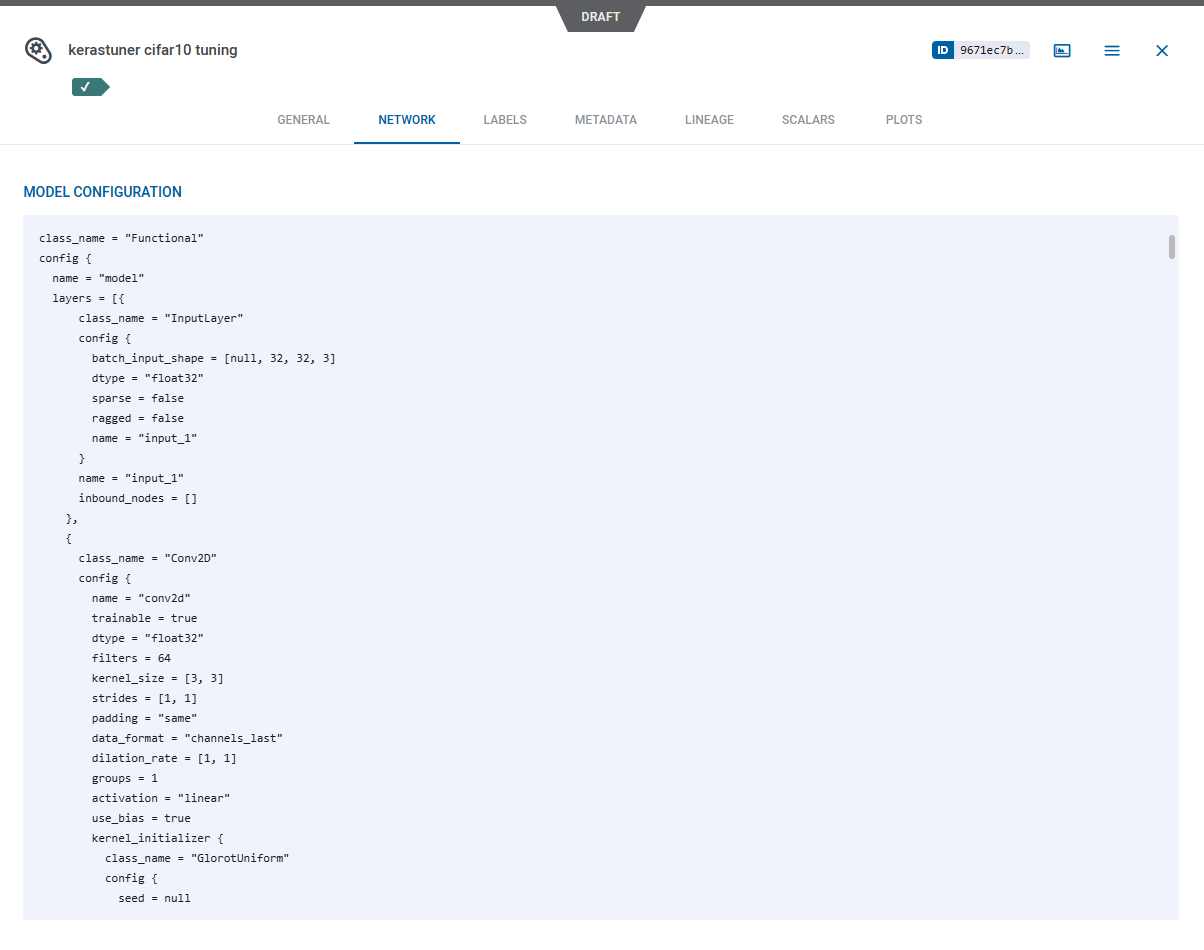Click the green checkmark tag badge

[89, 87]
